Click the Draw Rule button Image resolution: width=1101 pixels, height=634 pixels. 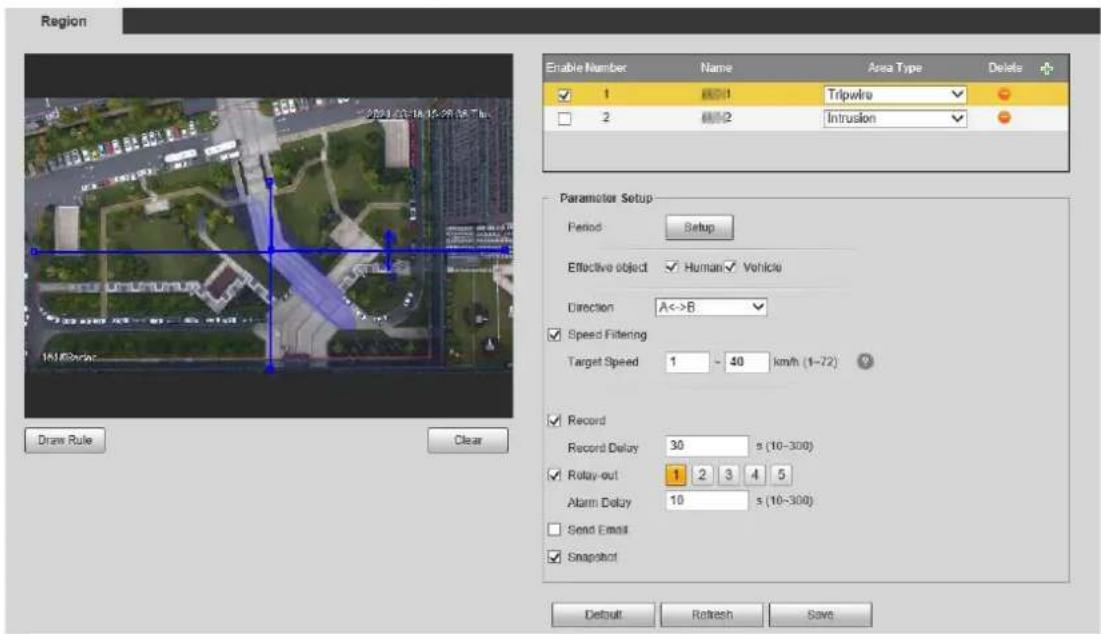click(x=65, y=440)
